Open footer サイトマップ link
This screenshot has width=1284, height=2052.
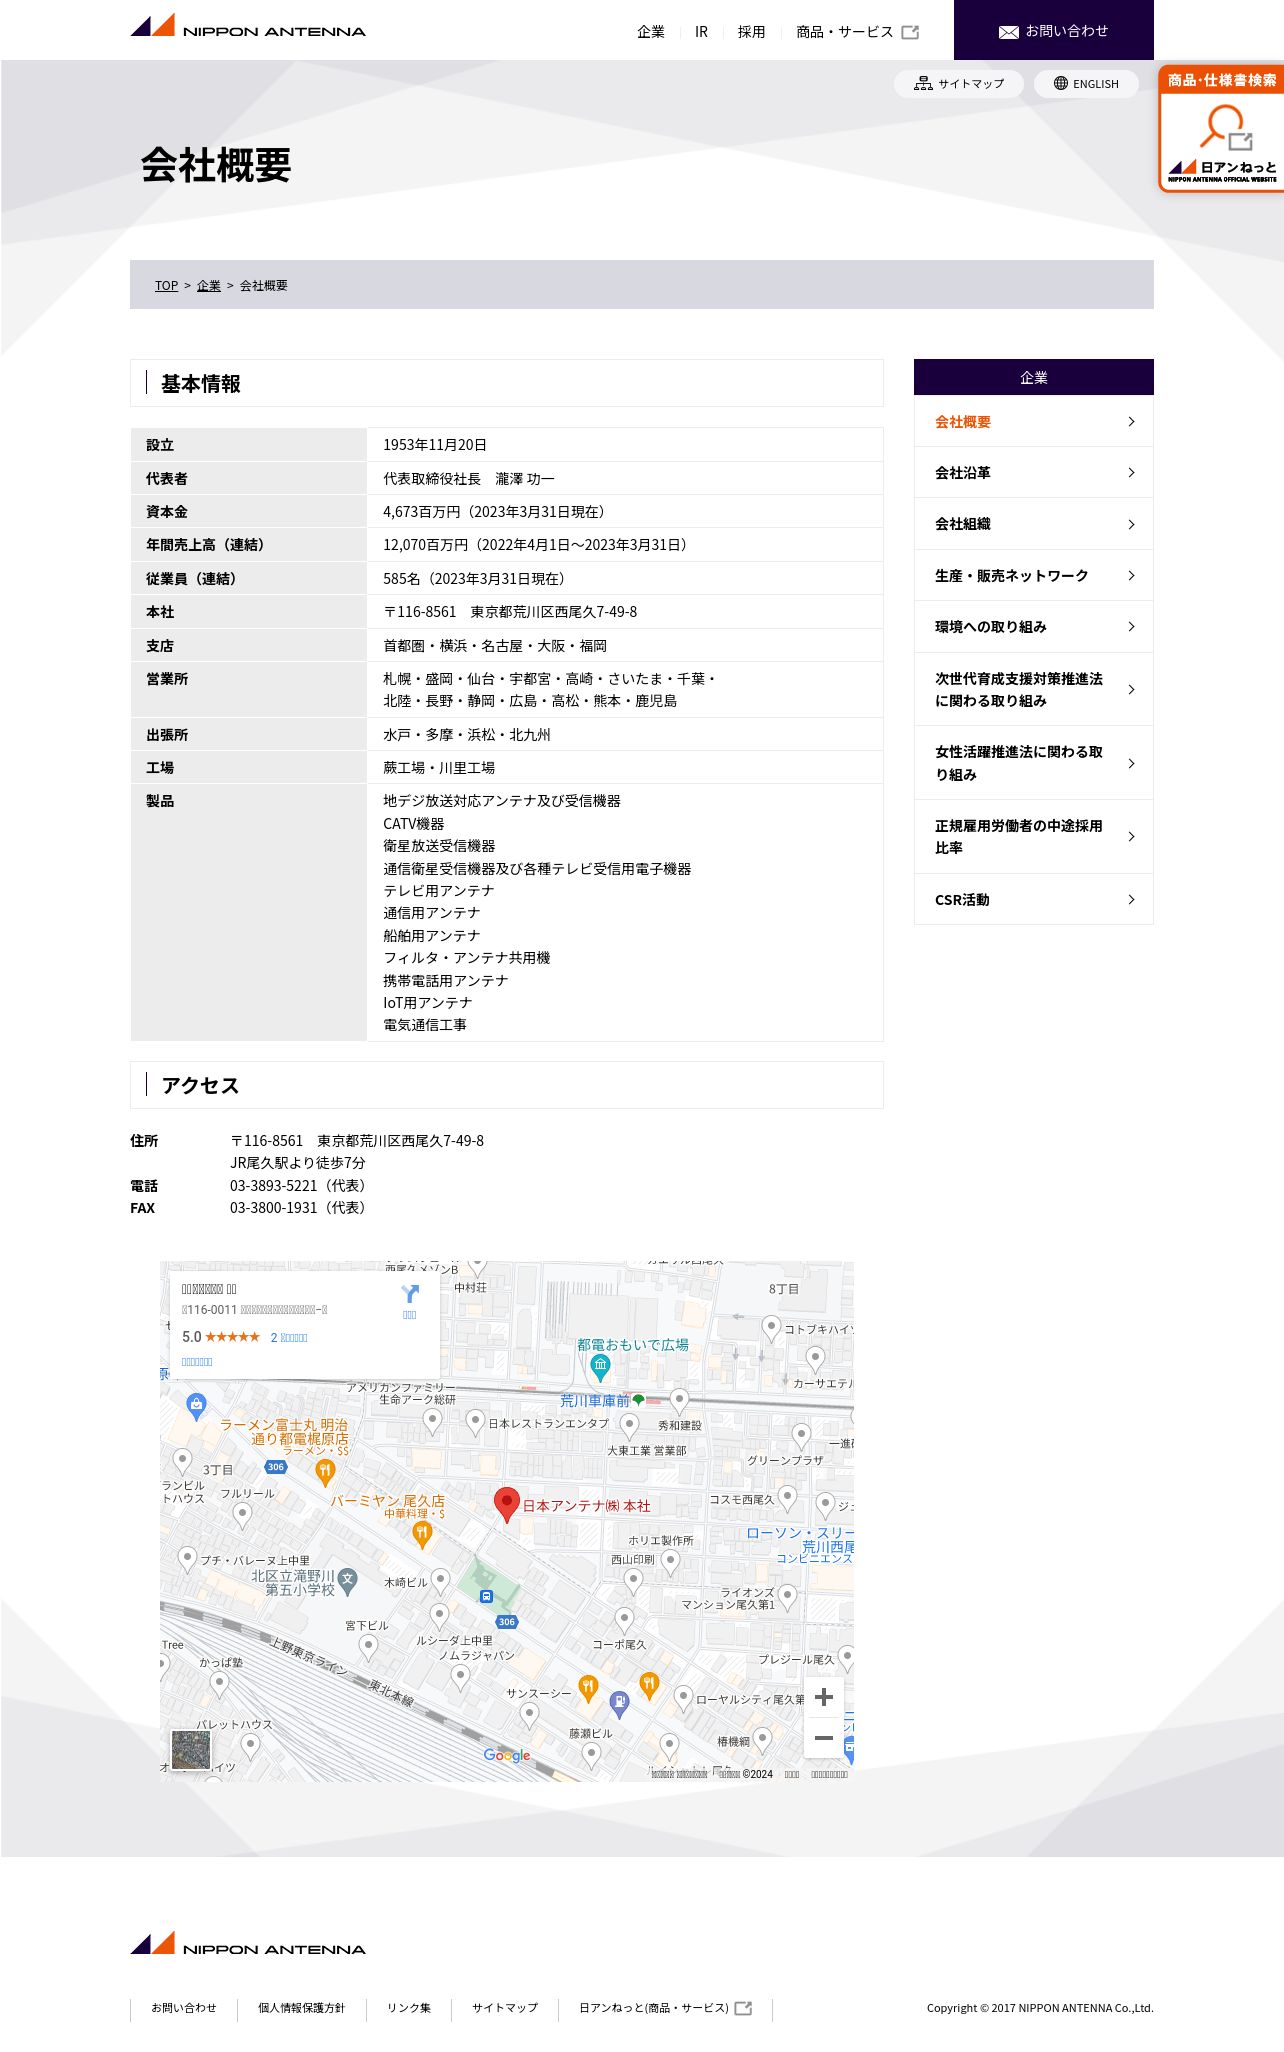point(505,2008)
